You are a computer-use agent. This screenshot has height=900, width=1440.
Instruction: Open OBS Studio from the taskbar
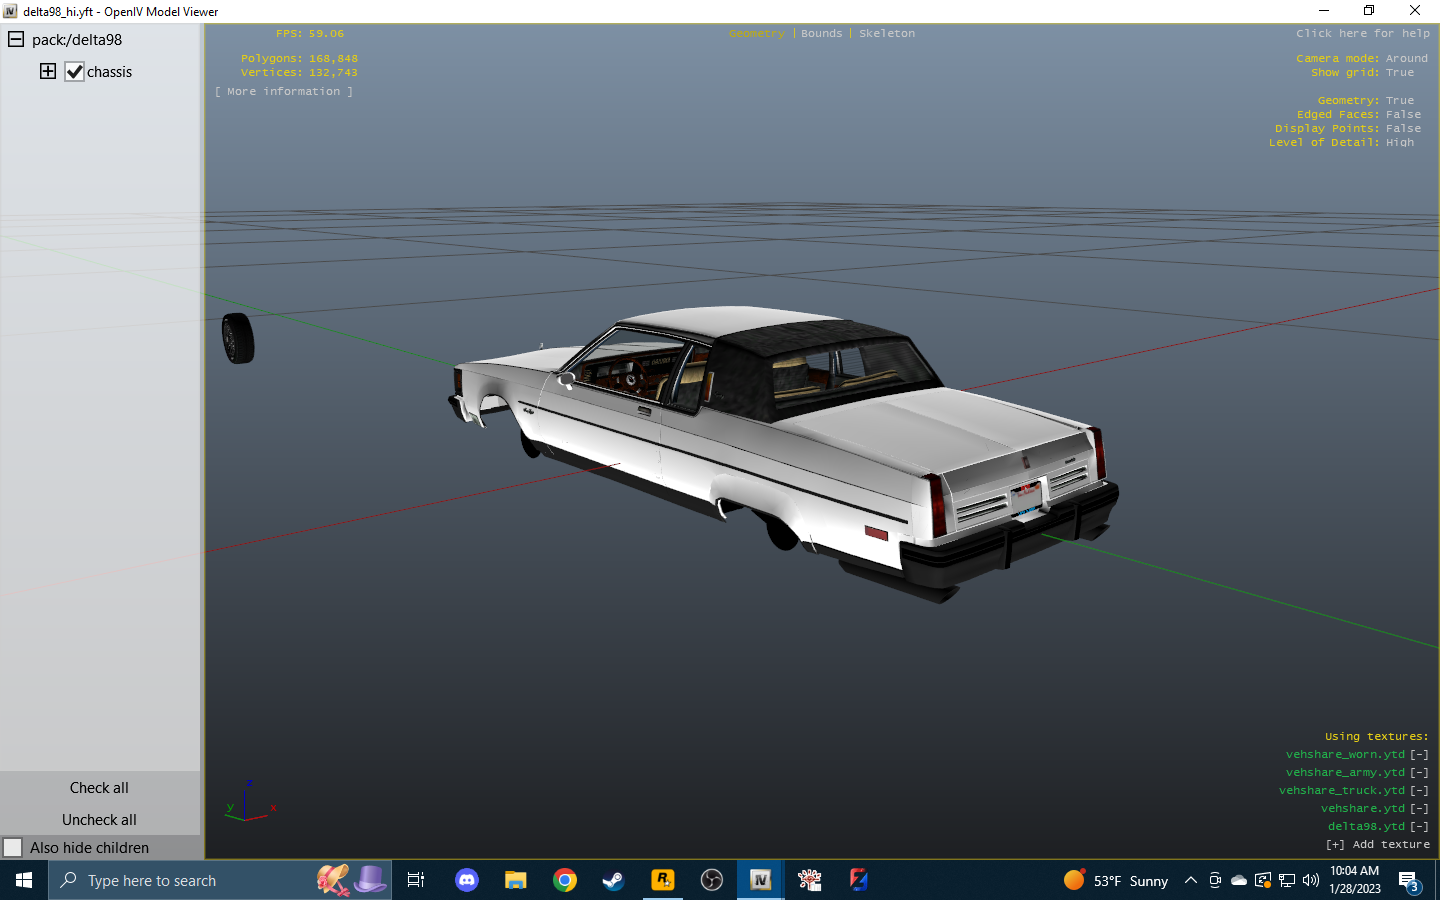pyautogui.click(x=712, y=880)
